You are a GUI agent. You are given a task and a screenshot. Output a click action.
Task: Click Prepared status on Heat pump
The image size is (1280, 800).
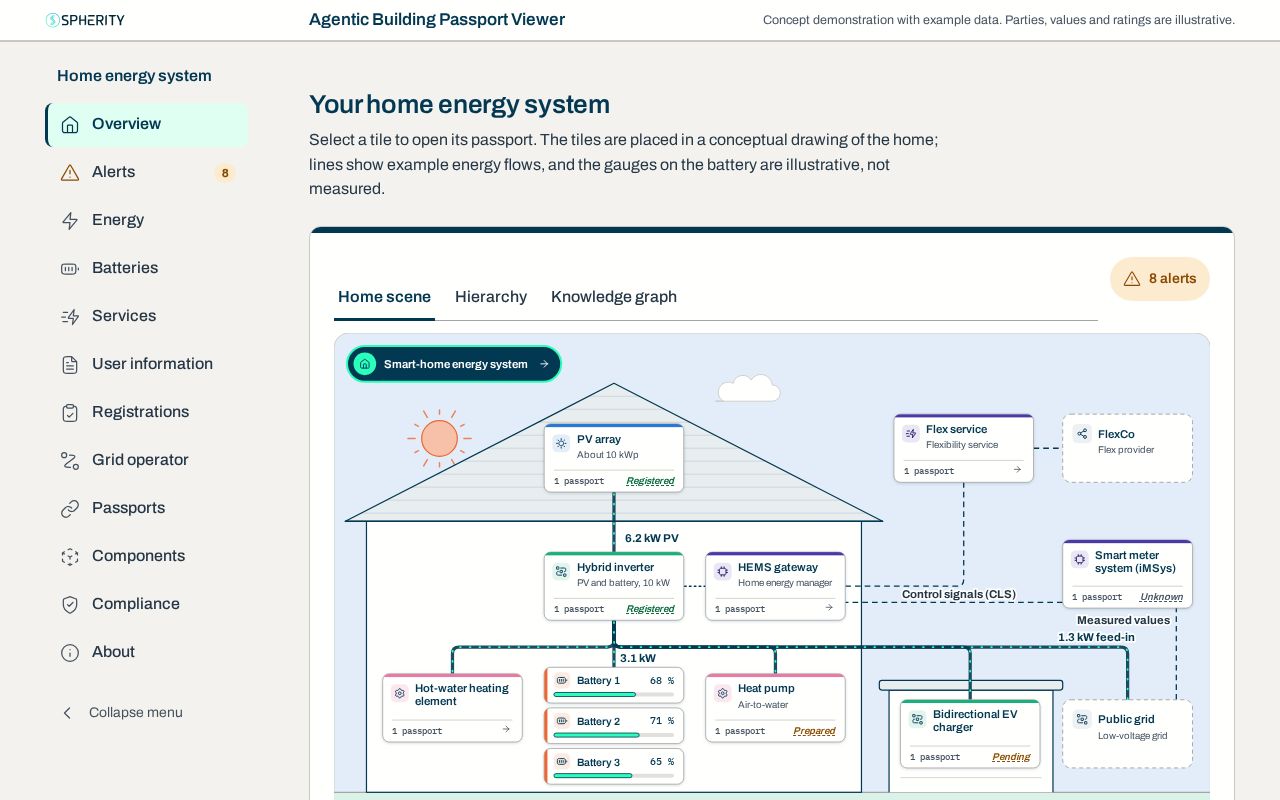[x=814, y=731]
